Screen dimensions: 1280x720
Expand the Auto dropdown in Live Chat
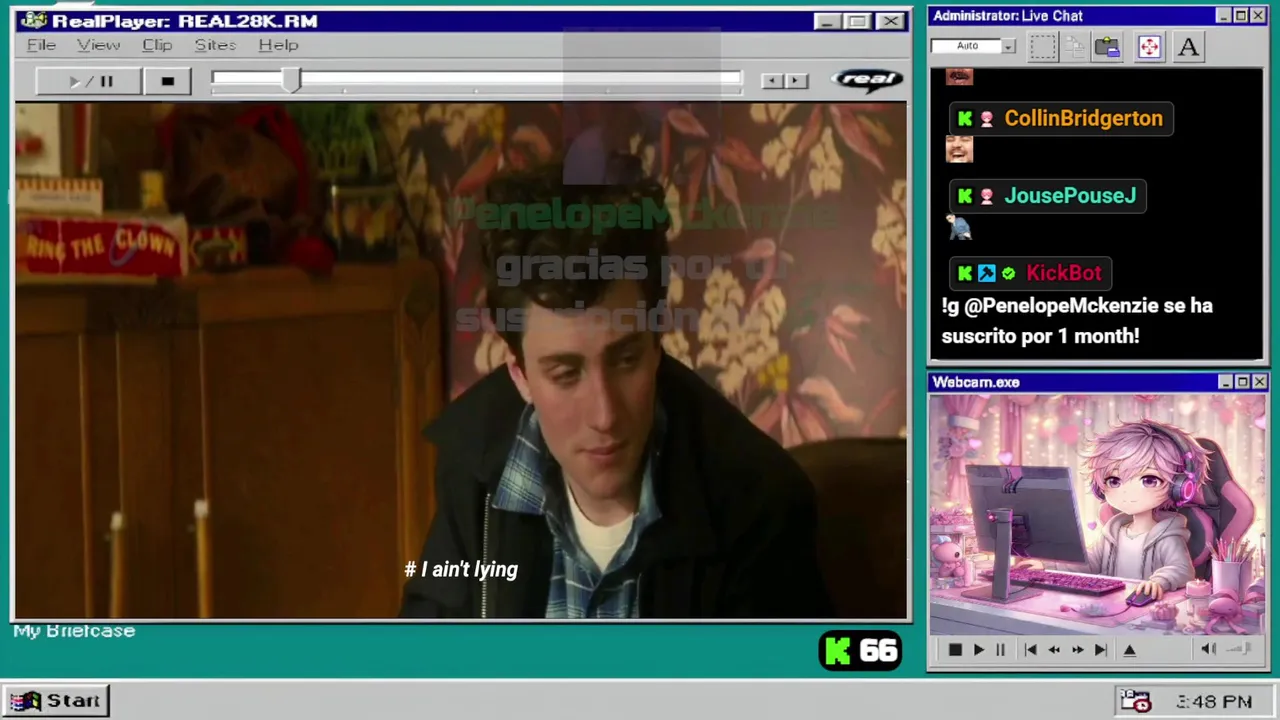(x=1008, y=46)
